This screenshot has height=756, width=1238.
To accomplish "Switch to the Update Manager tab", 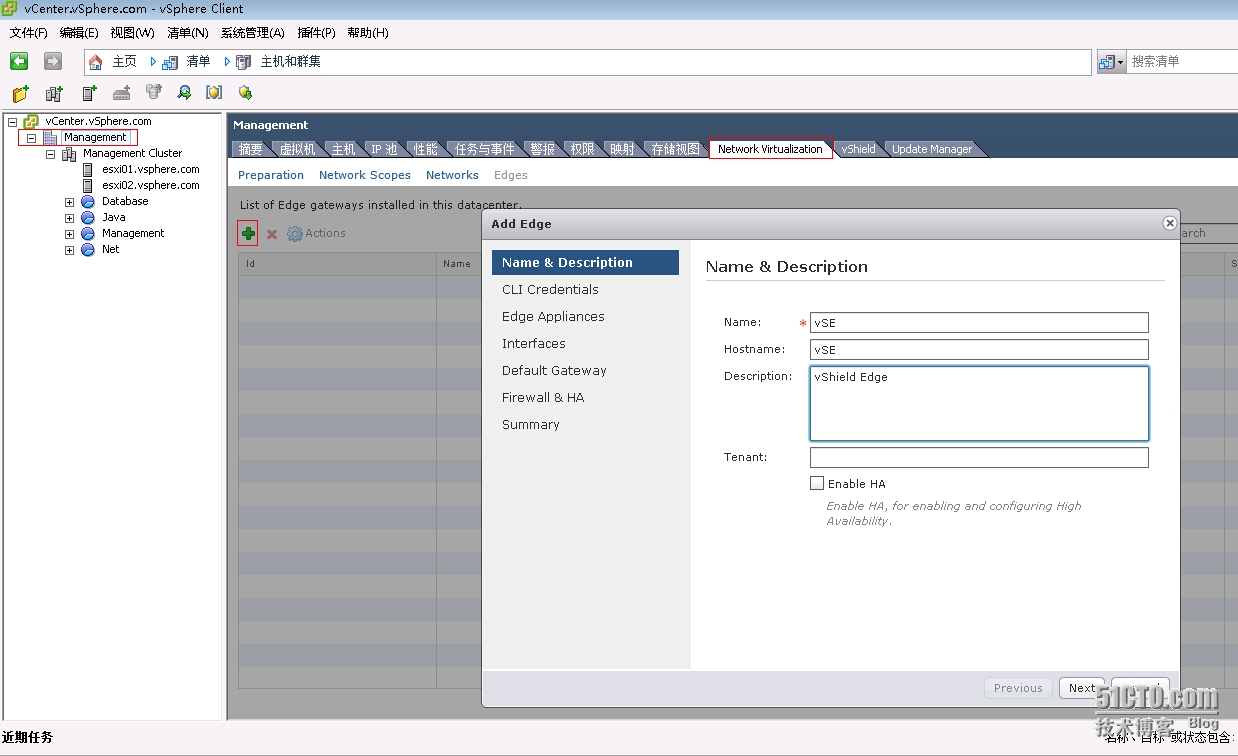I will tap(932, 149).
